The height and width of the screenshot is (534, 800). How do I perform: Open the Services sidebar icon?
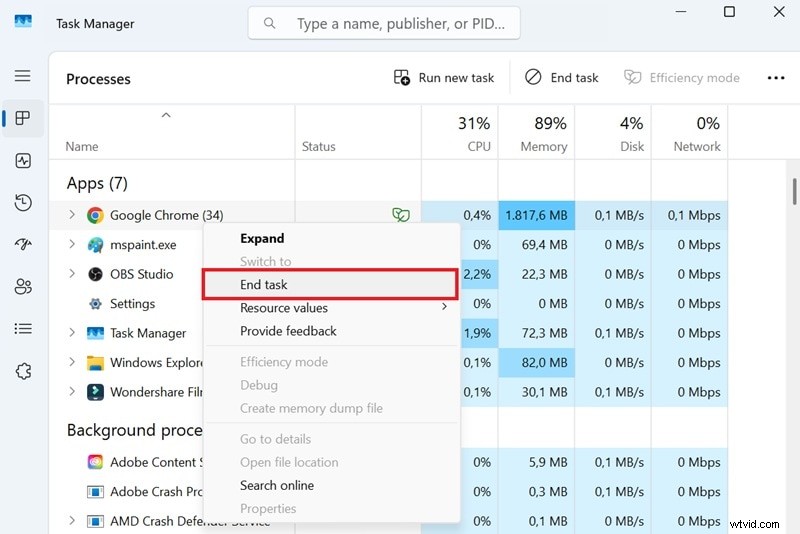(22, 371)
